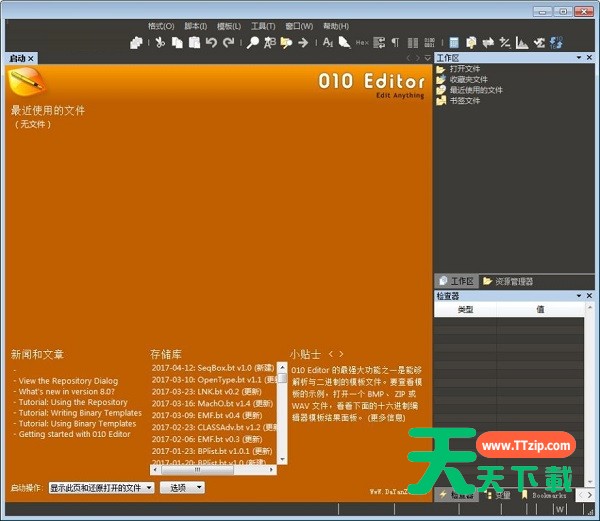Click MachO.bt v1.4 repository entry
600x521 pixels.
[x=212, y=404]
